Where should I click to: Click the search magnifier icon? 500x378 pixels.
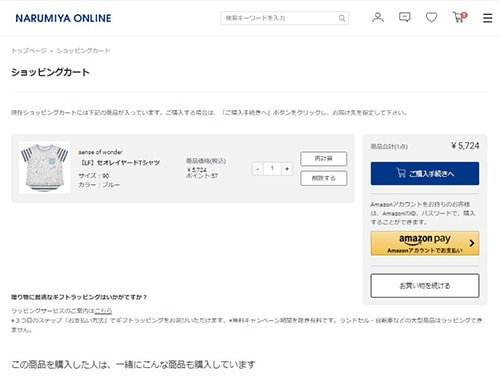(x=342, y=18)
